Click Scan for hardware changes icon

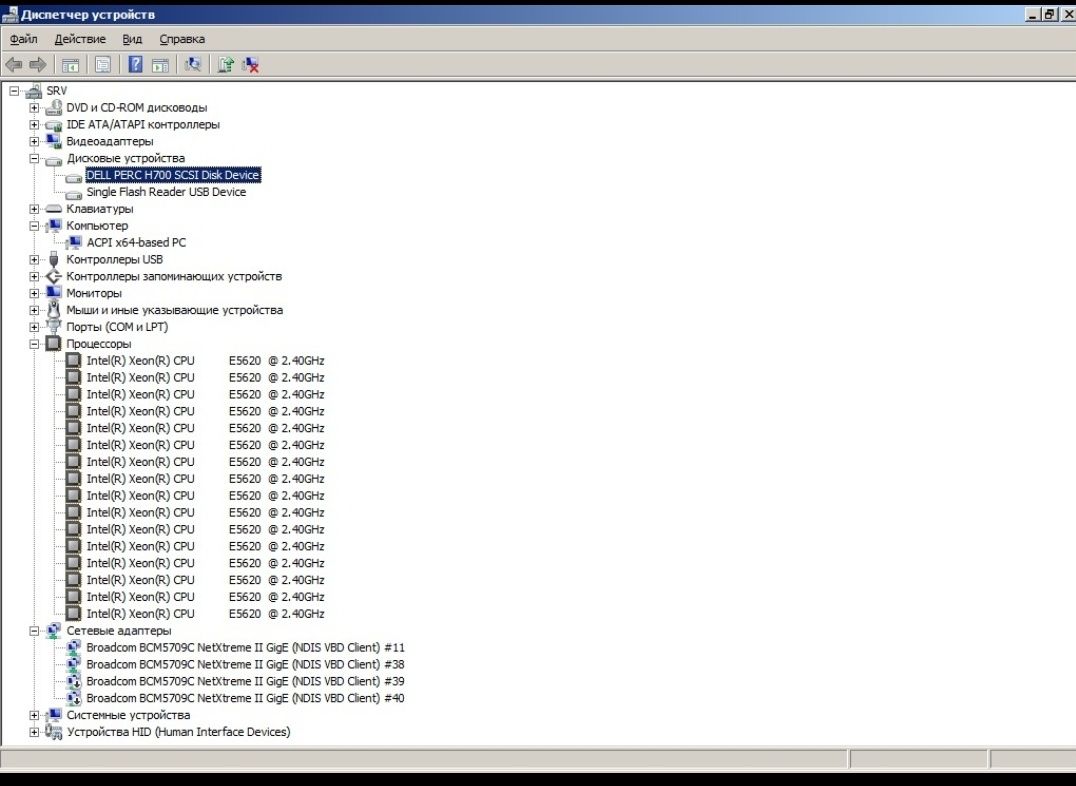tap(193, 65)
